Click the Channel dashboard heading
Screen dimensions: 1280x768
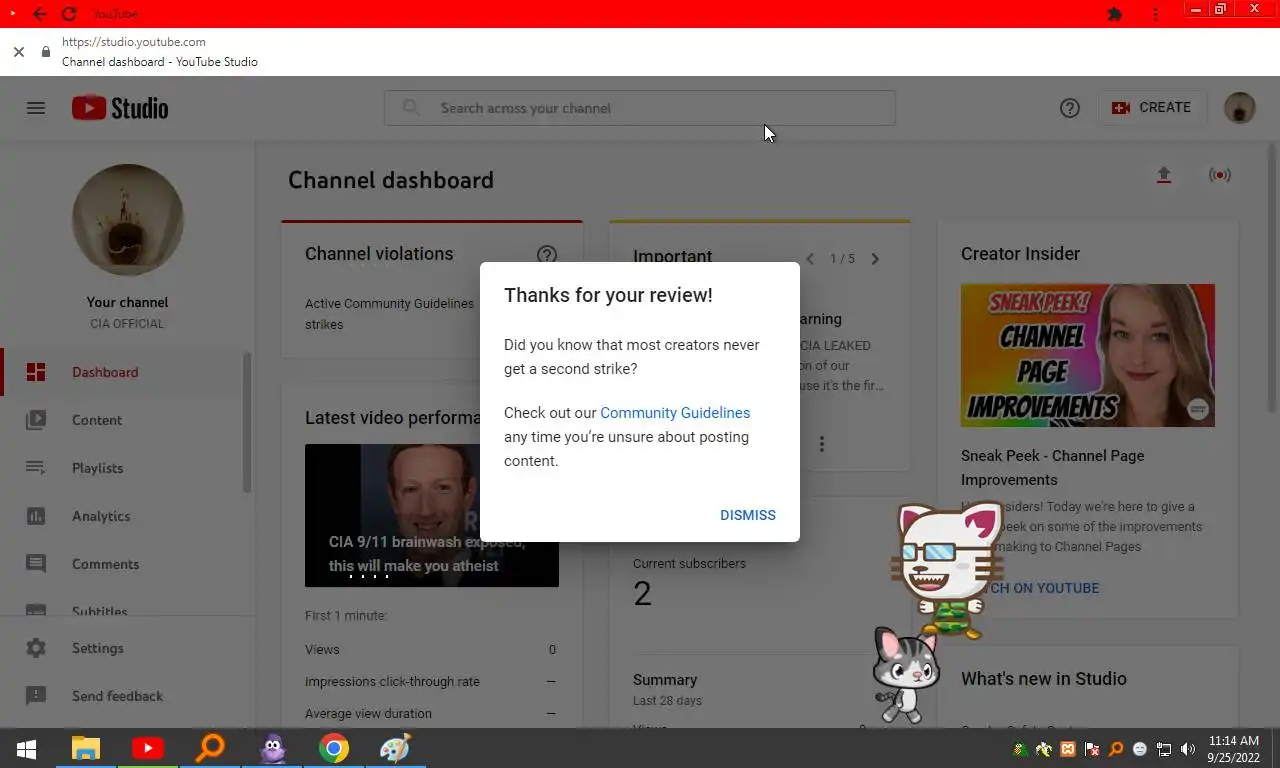(x=391, y=180)
